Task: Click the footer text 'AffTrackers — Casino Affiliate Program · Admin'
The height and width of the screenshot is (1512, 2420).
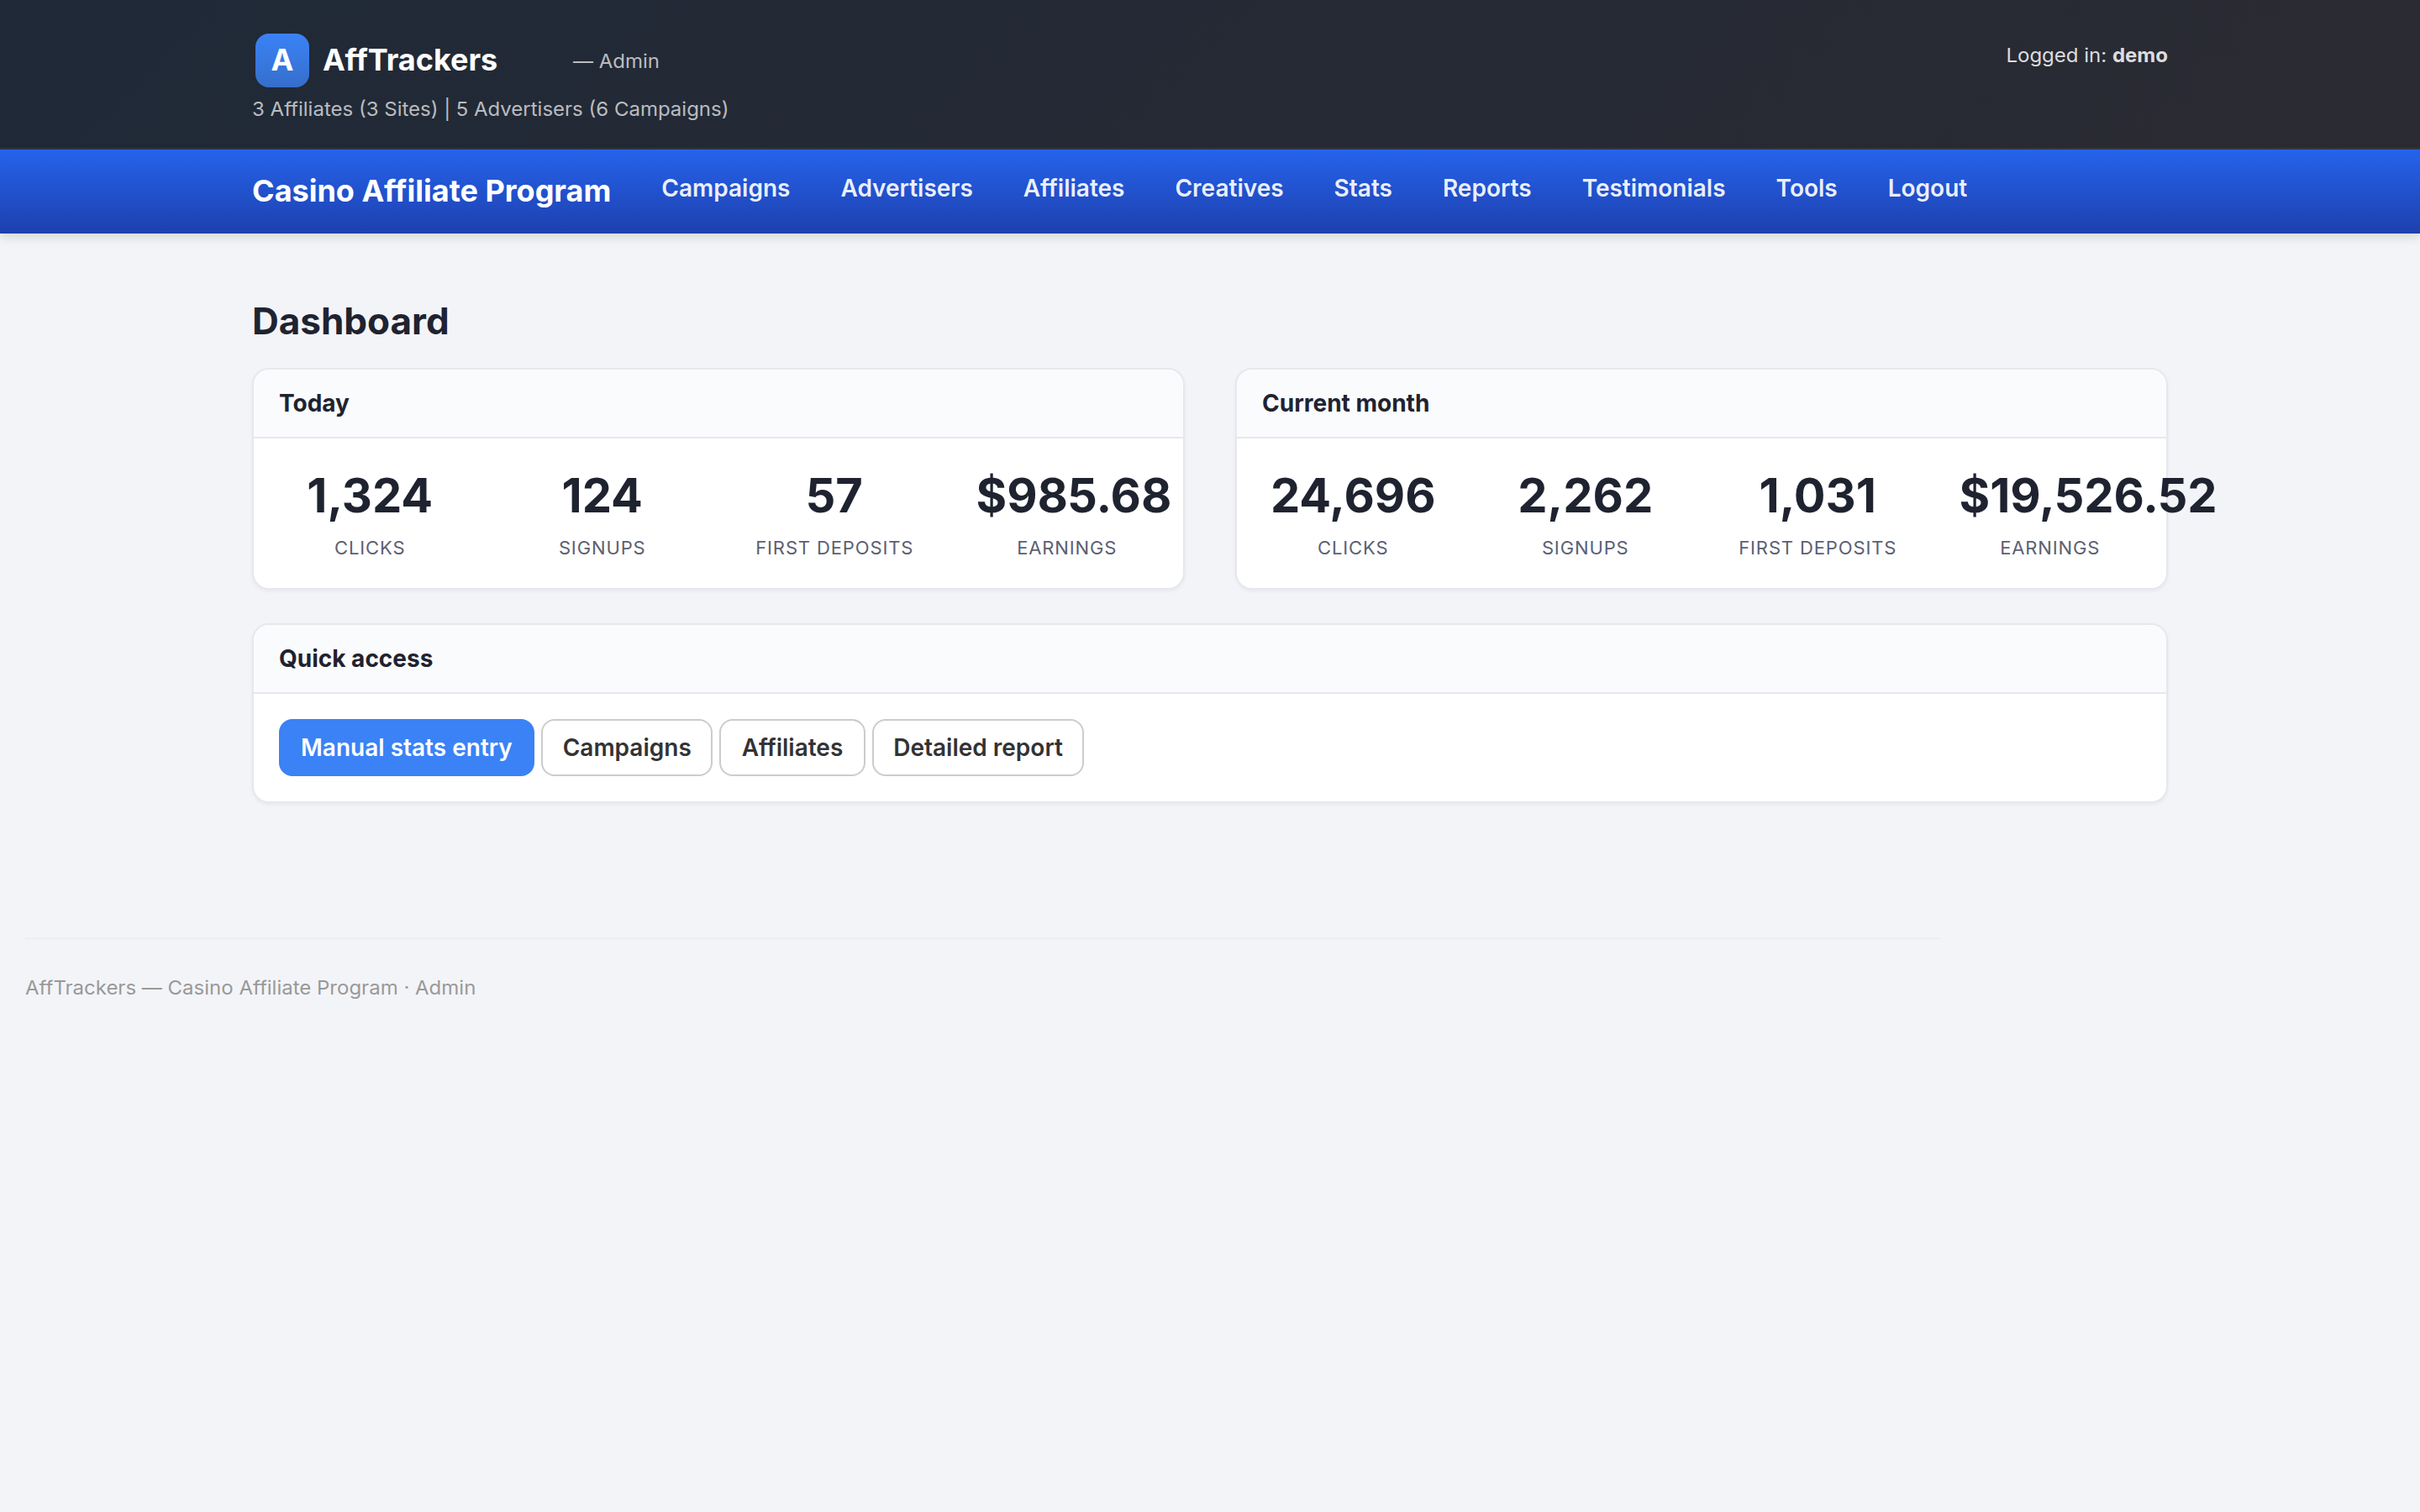Action: click(250, 987)
